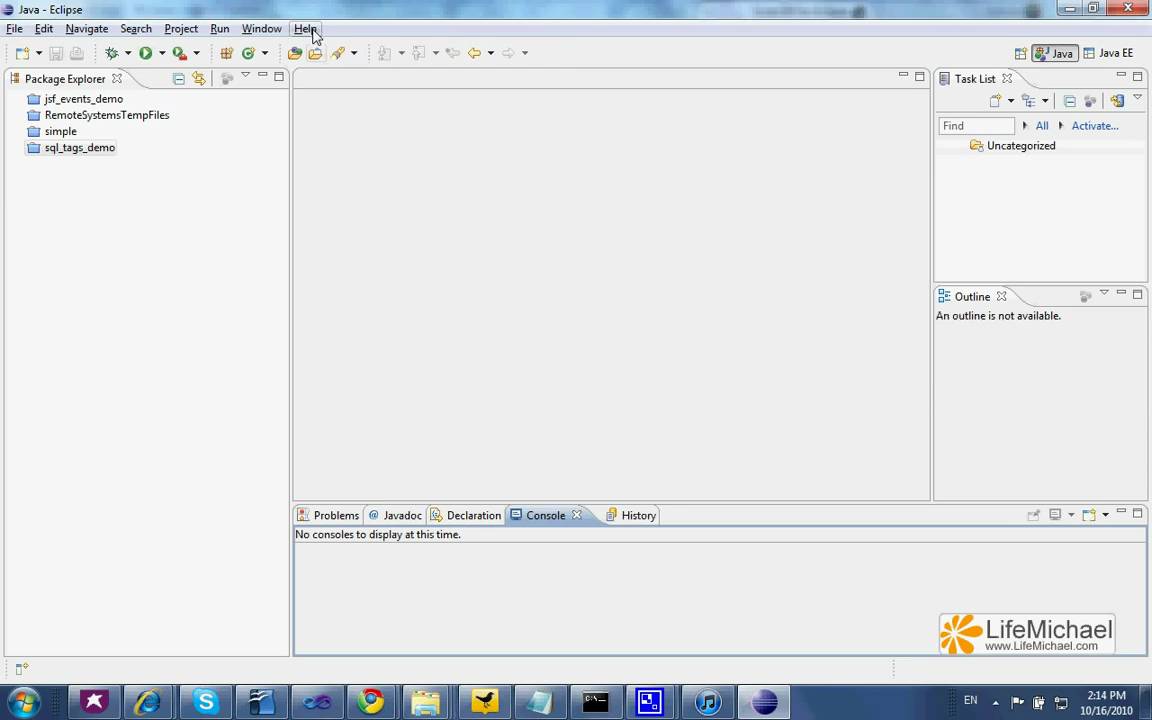Click the green Run button icon
Screen dimensions: 1152x720
145,53
